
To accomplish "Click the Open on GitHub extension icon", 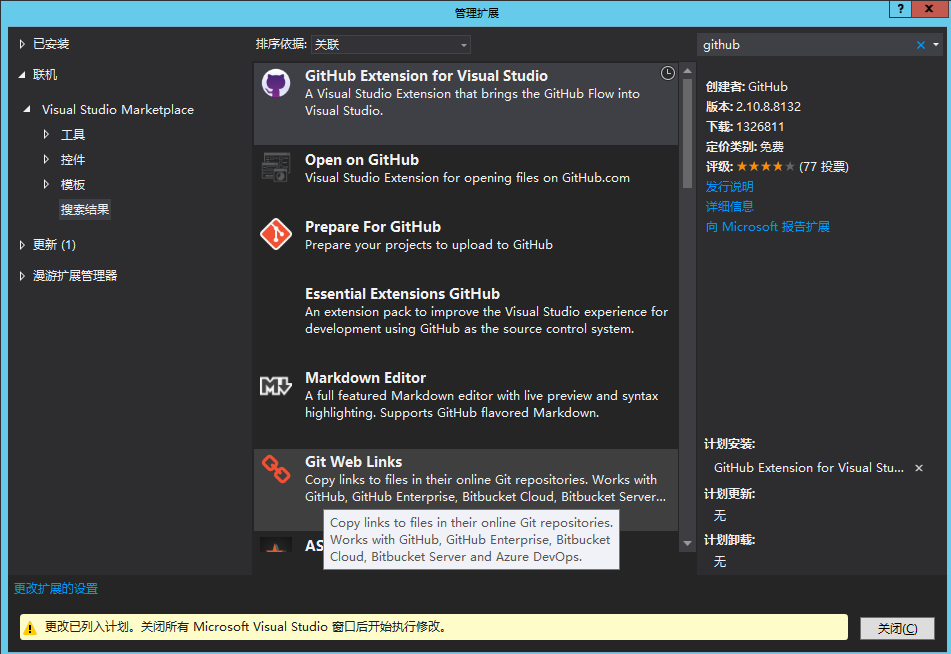I will [x=276, y=167].
